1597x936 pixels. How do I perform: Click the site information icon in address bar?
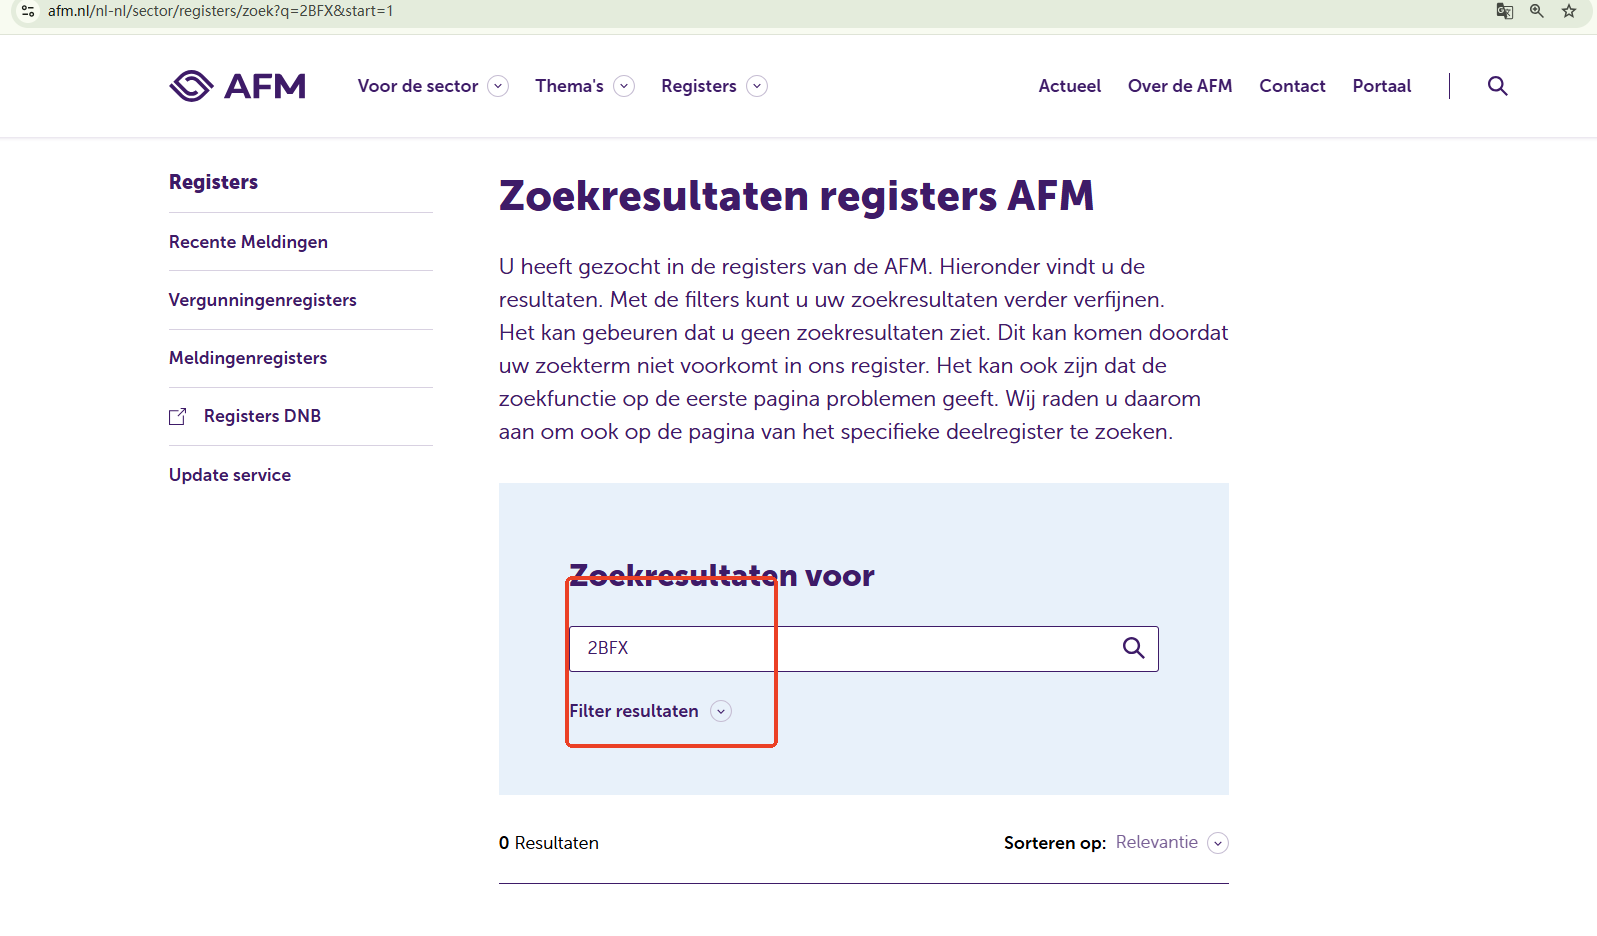tap(28, 11)
